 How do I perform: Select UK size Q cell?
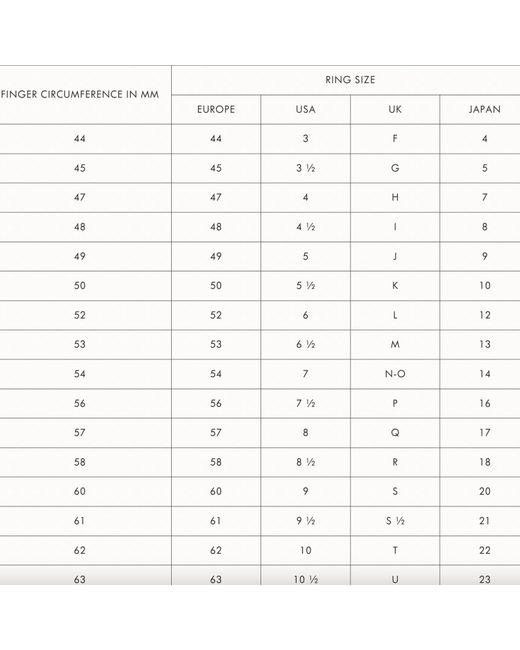click(x=395, y=433)
